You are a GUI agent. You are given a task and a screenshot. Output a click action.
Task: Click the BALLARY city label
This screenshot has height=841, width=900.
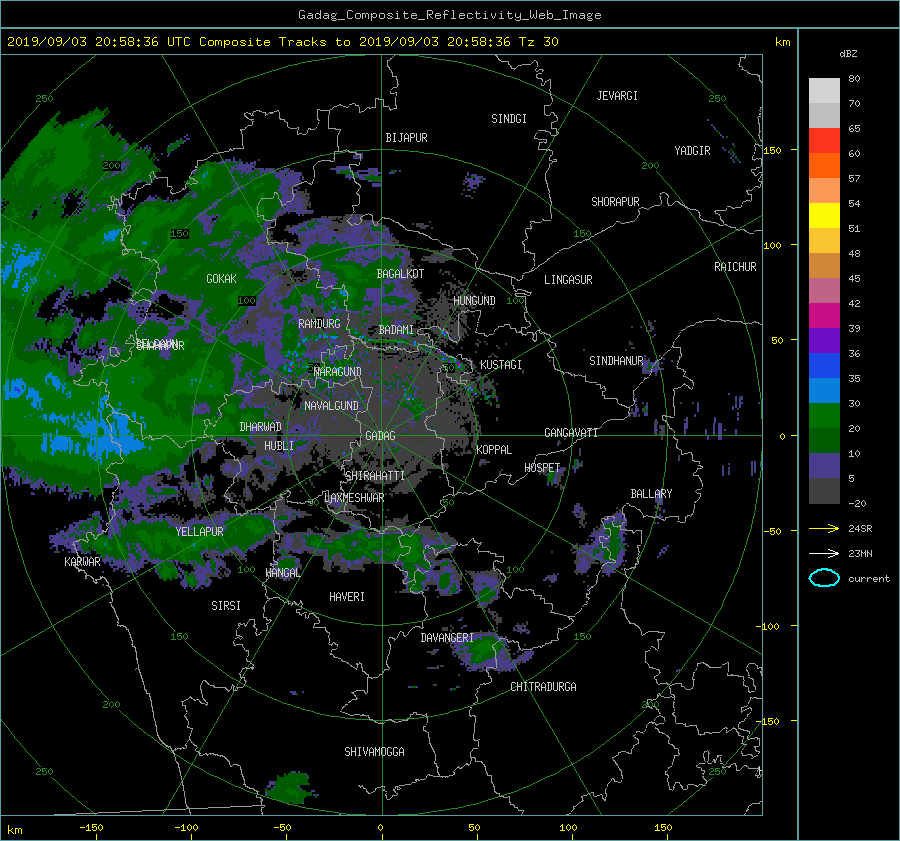(x=651, y=494)
